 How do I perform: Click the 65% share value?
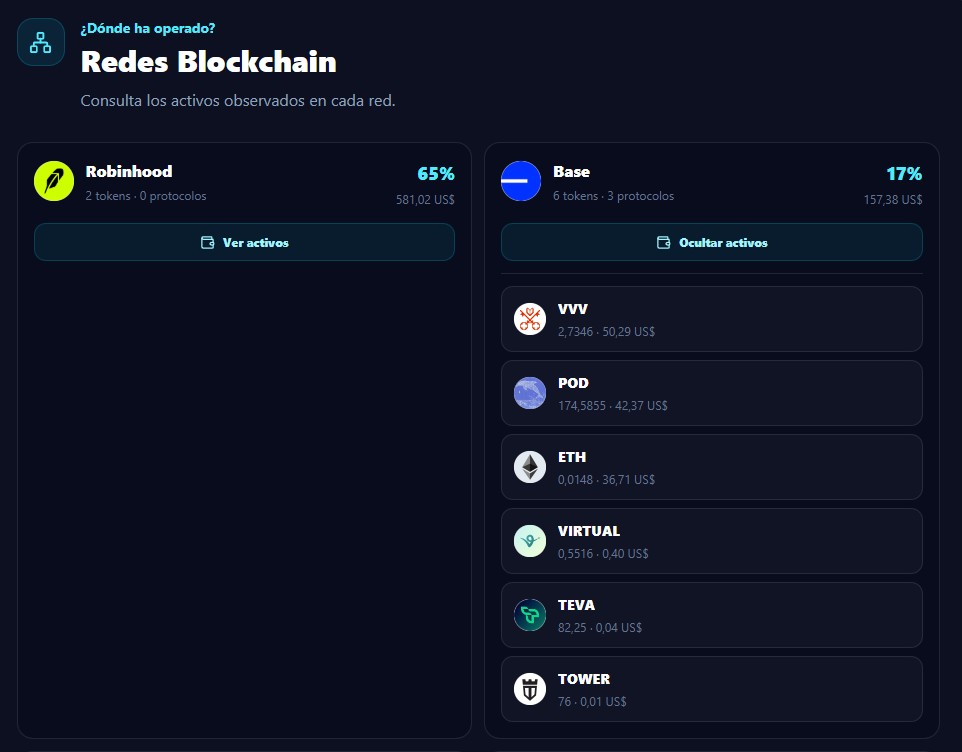coord(436,174)
